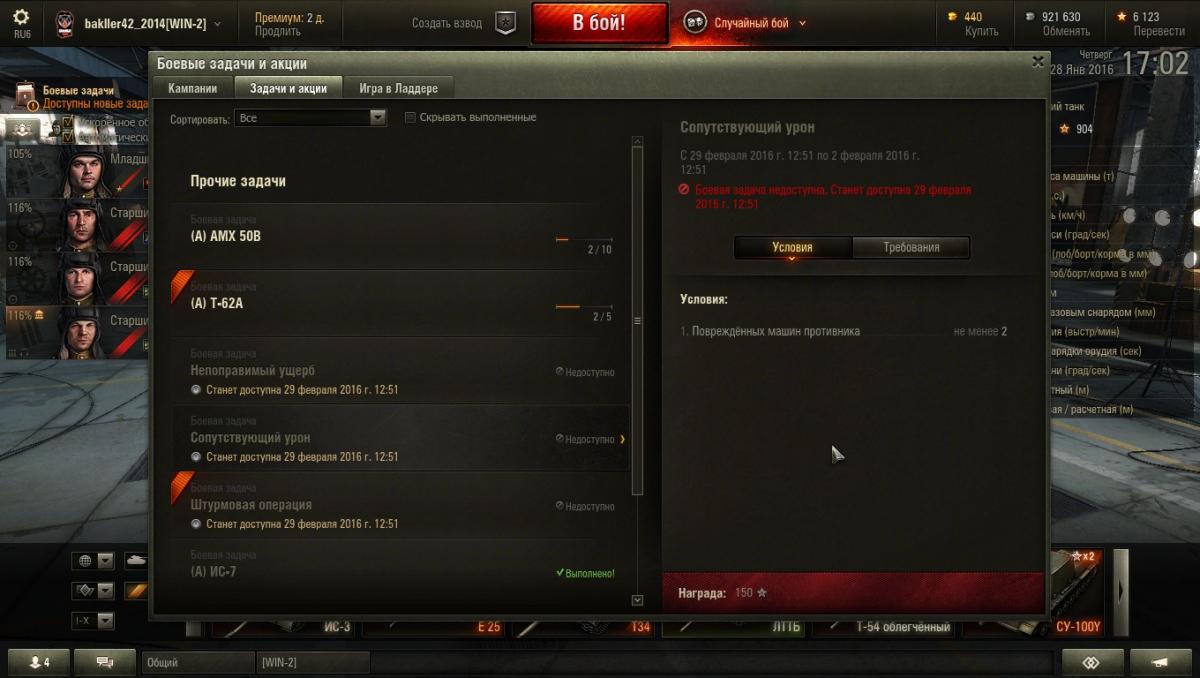Click the СУ-100Y tank thumbnail
Image resolution: width=1200 pixels, height=678 pixels.
click(1077, 592)
